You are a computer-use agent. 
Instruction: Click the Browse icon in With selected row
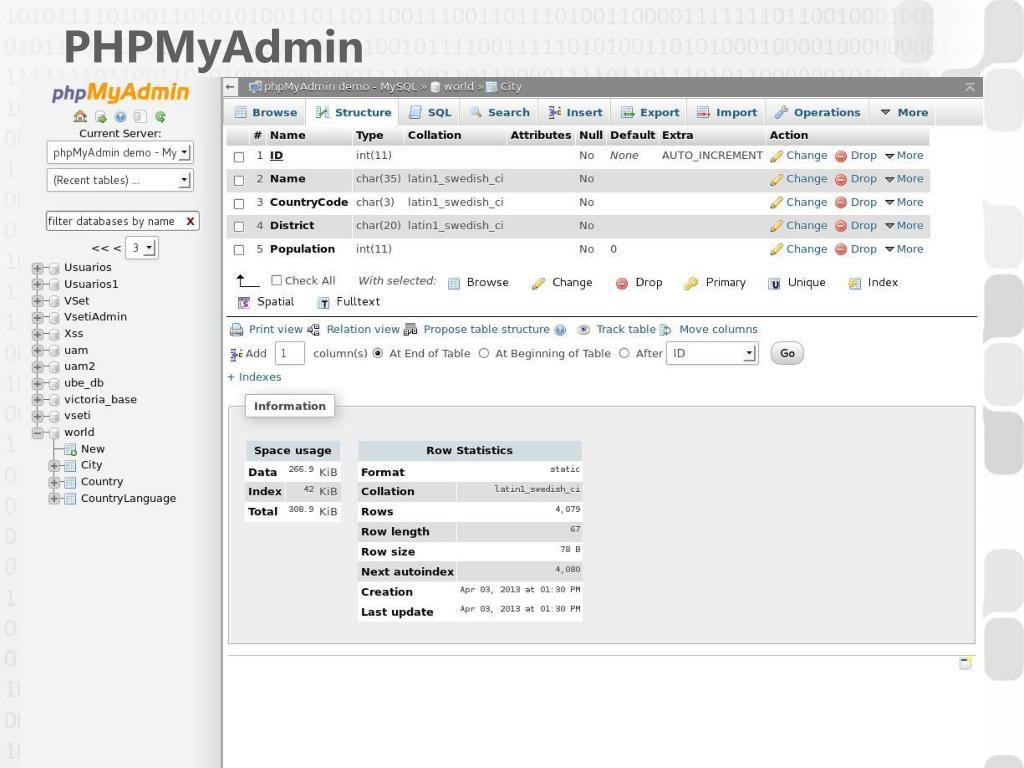[454, 283]
